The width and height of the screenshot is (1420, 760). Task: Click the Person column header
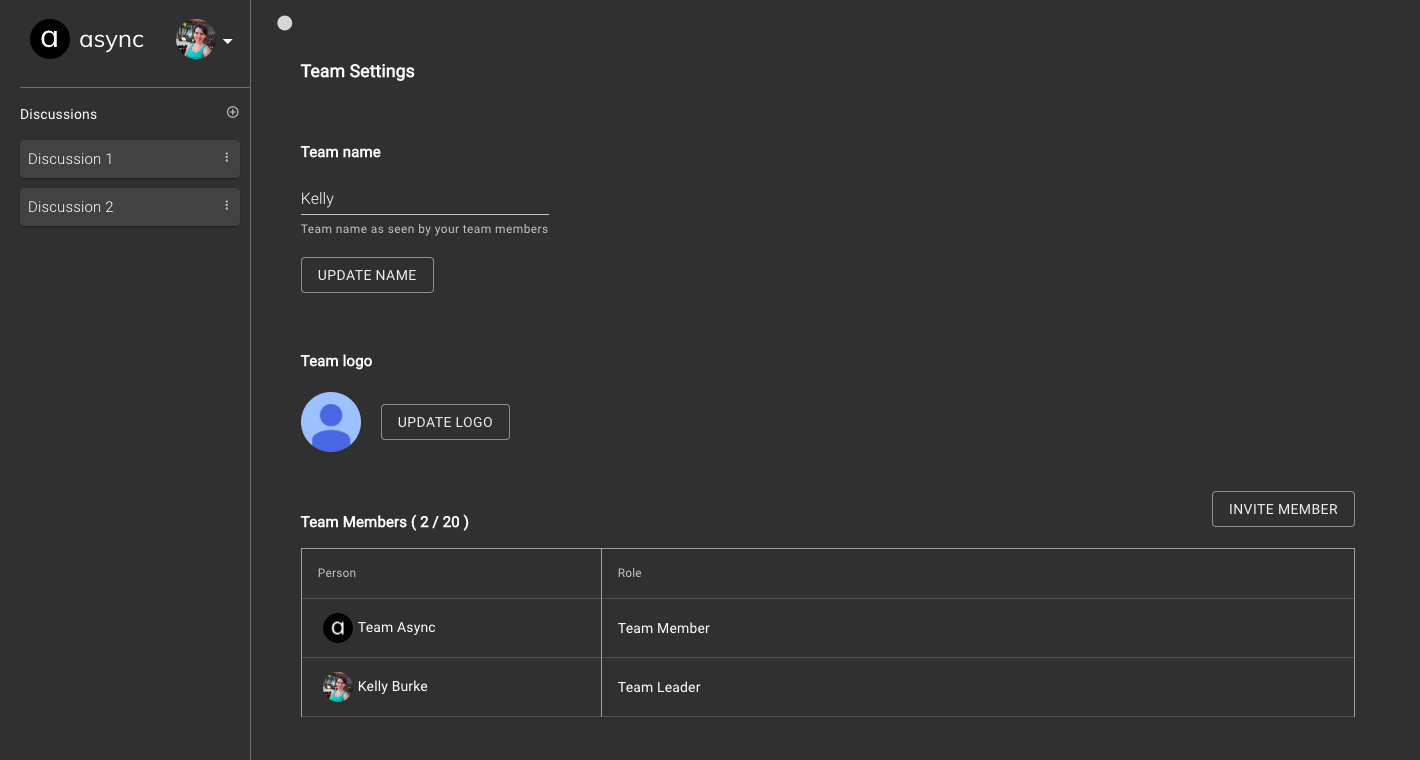click(337, 573)
